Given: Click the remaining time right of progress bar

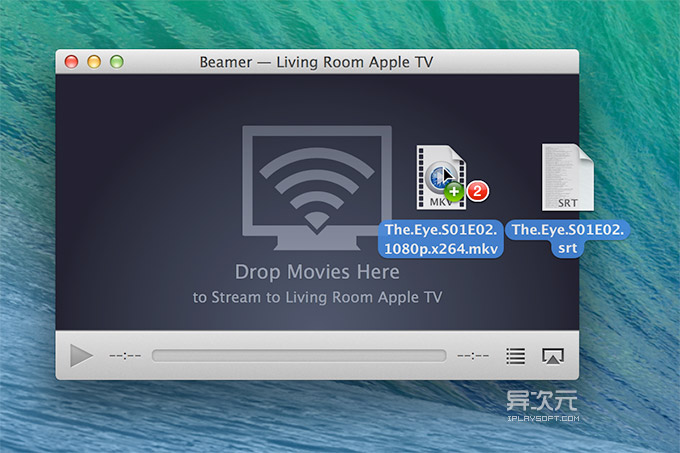Looking at the screenshot, I should click(473, 355).
